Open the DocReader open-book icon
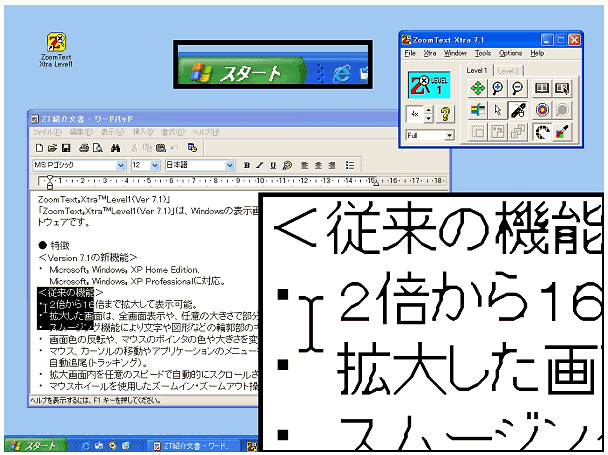608x455 pixels. coord(542,88)
